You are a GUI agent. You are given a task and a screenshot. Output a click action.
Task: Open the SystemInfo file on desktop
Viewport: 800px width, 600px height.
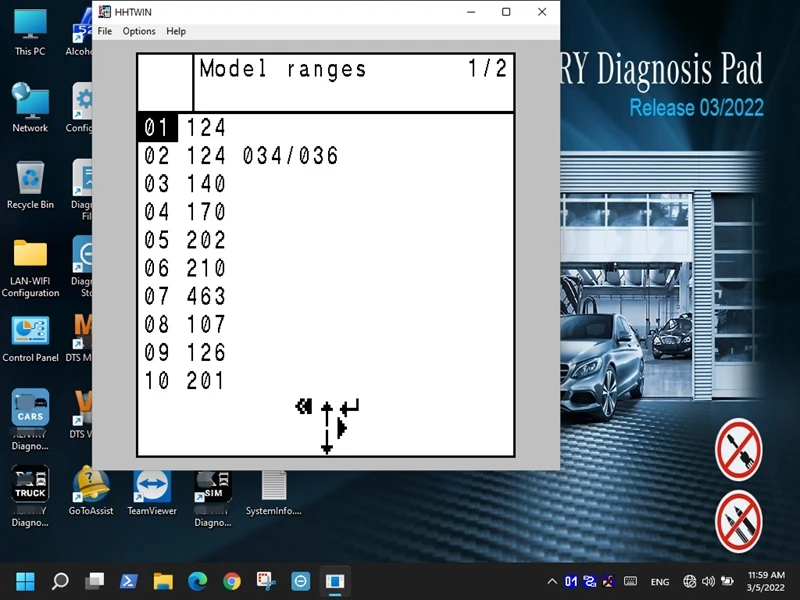(x=273, y=492)
